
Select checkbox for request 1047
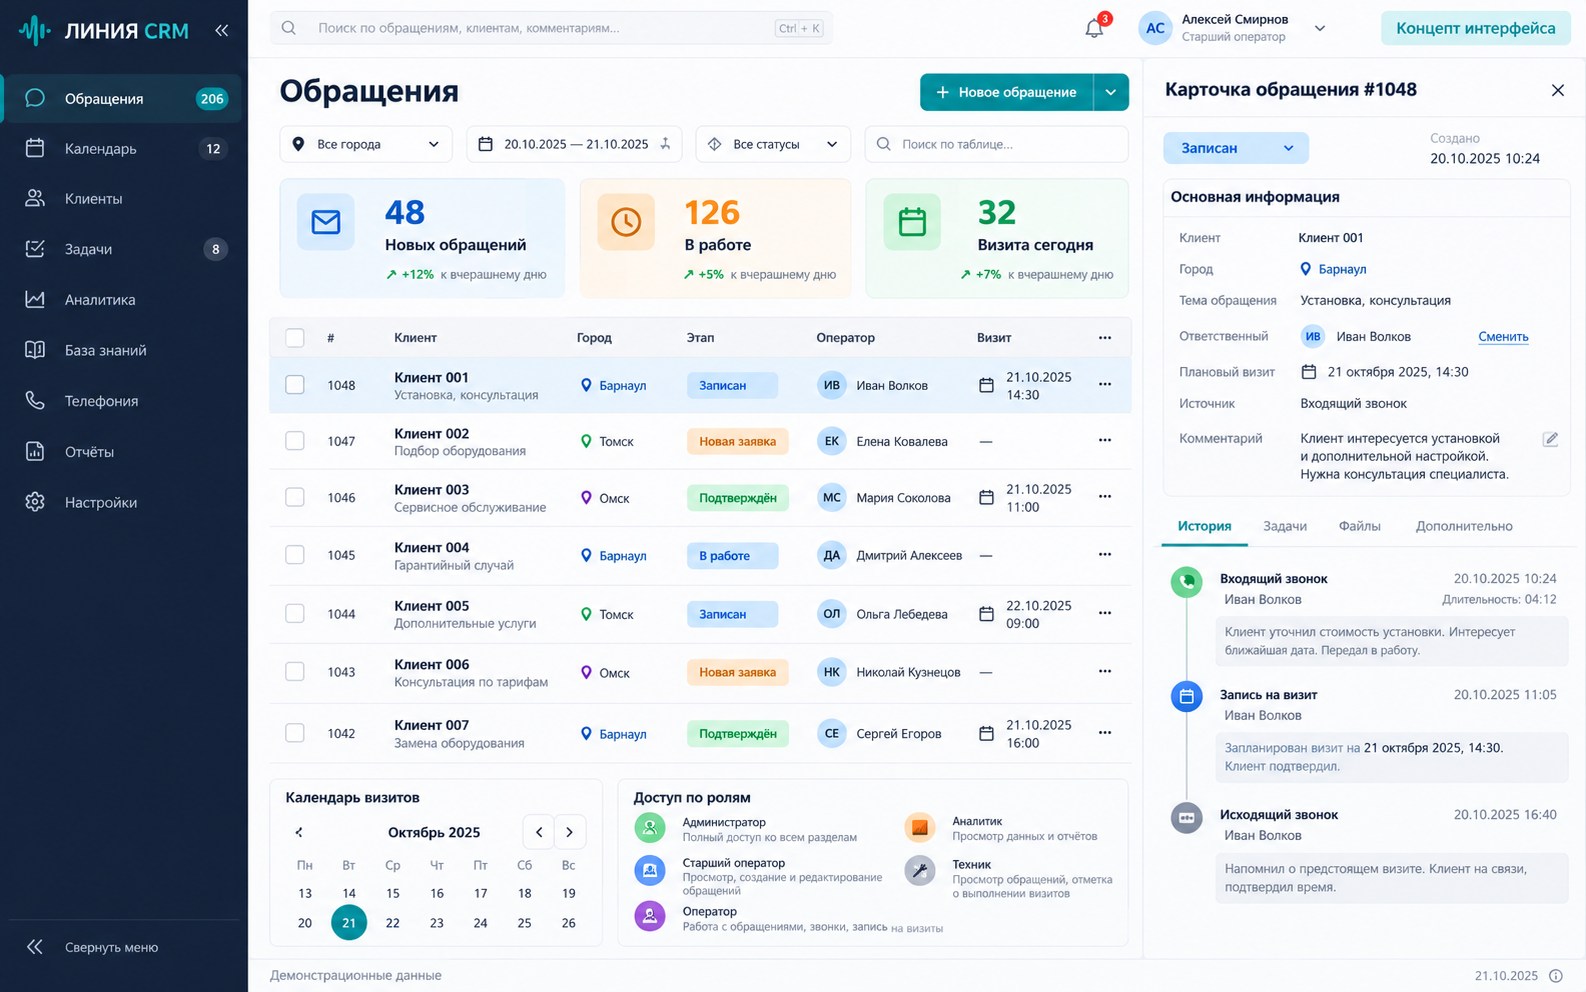point(295,441)
